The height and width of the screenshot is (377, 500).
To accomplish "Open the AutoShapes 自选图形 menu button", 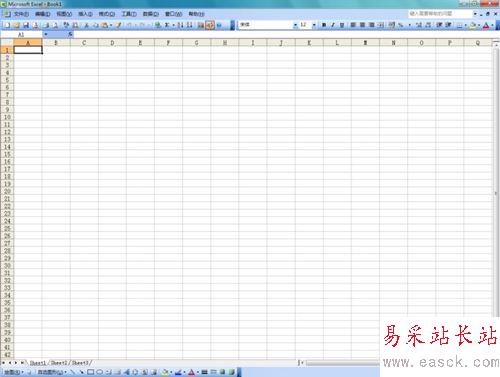I will [52, 372].
